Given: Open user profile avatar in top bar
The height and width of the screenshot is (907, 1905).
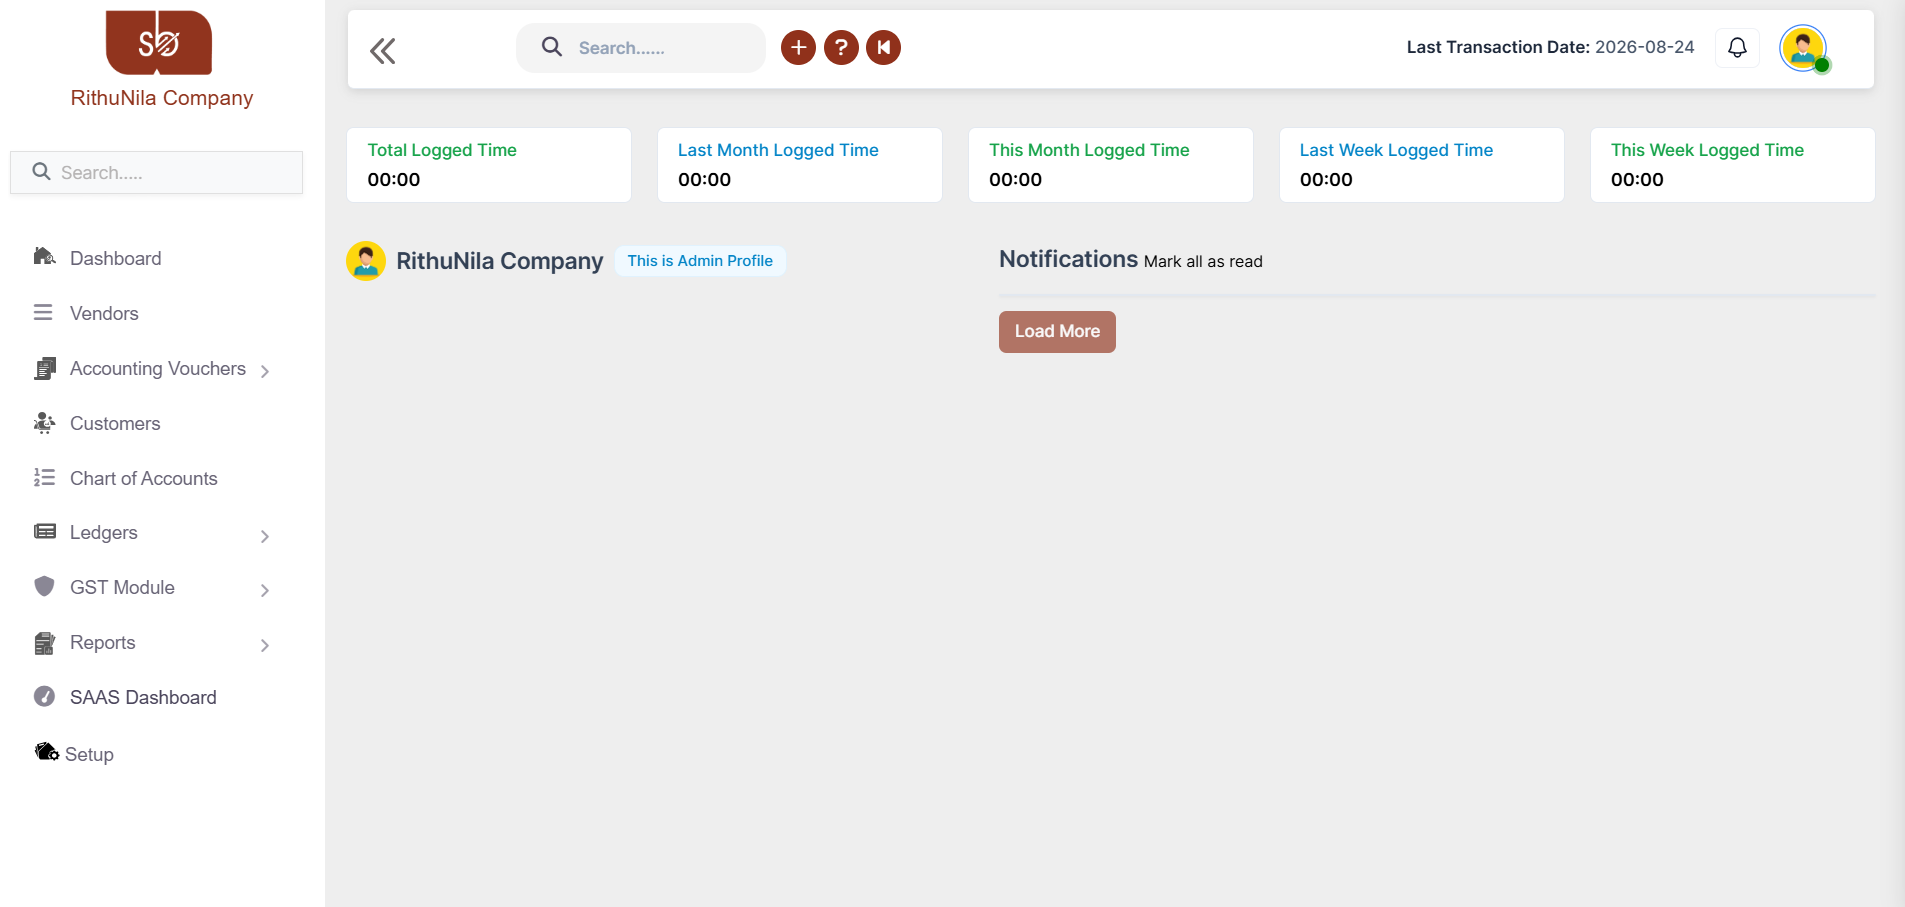Looking at the screenshot, I should pyautogui.click(x=1803, y=48).
